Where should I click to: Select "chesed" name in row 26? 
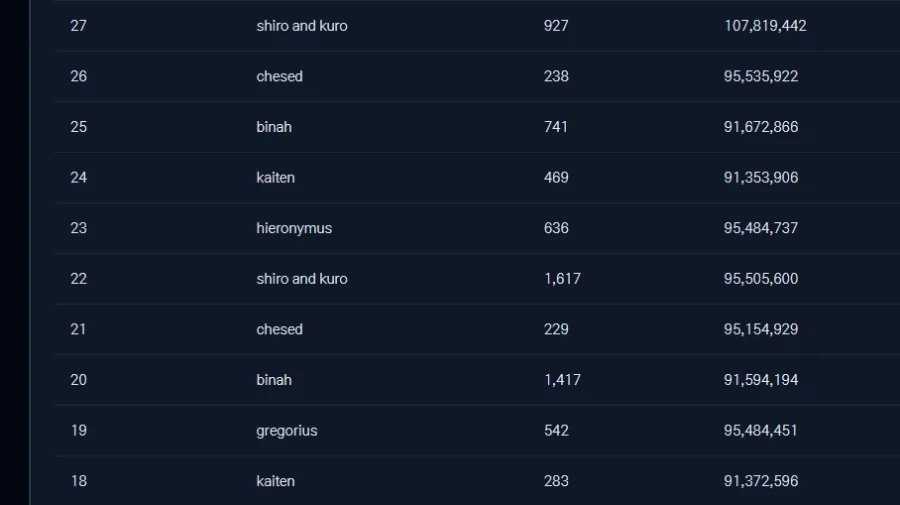pyautogui.click(x=279, y=76)
